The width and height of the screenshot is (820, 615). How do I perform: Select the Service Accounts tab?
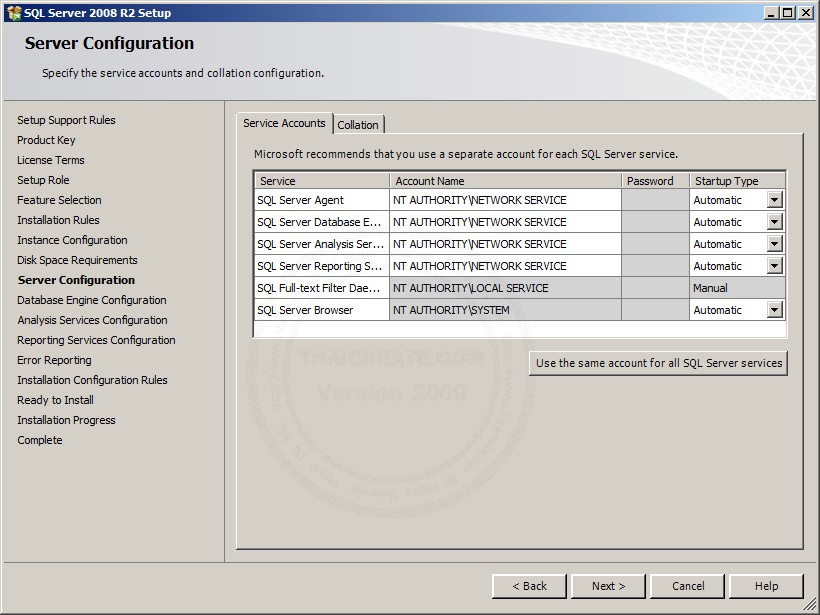tap(284, 123)
